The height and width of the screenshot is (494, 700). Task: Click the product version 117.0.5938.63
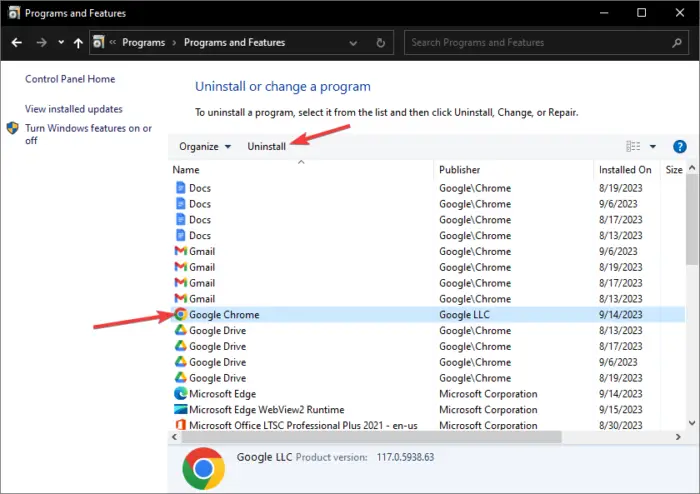[x=405, y=457]
